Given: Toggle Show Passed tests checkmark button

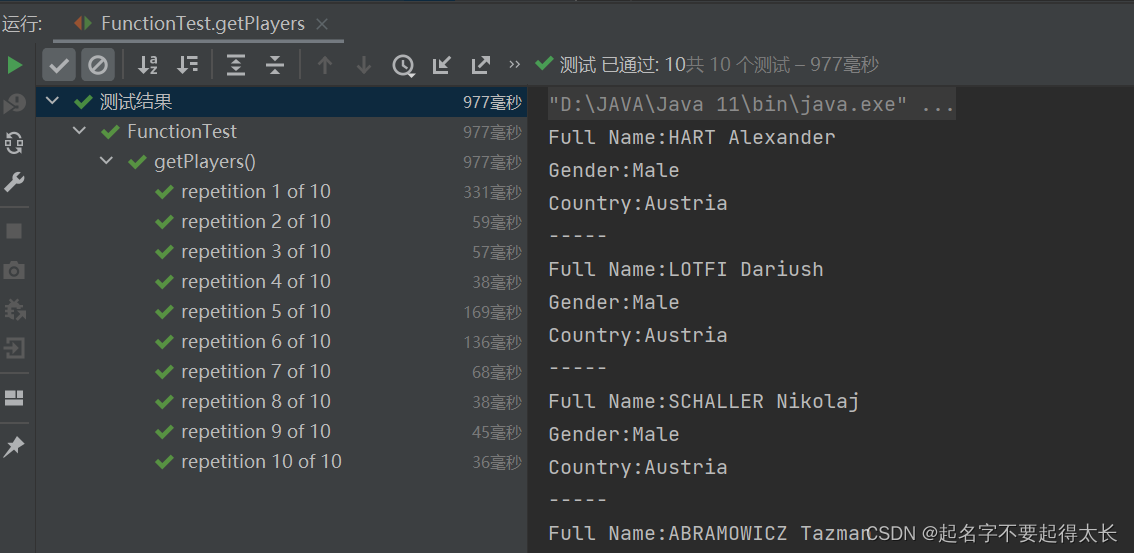Looking at the screenshot, I should [x=59, y=66].
